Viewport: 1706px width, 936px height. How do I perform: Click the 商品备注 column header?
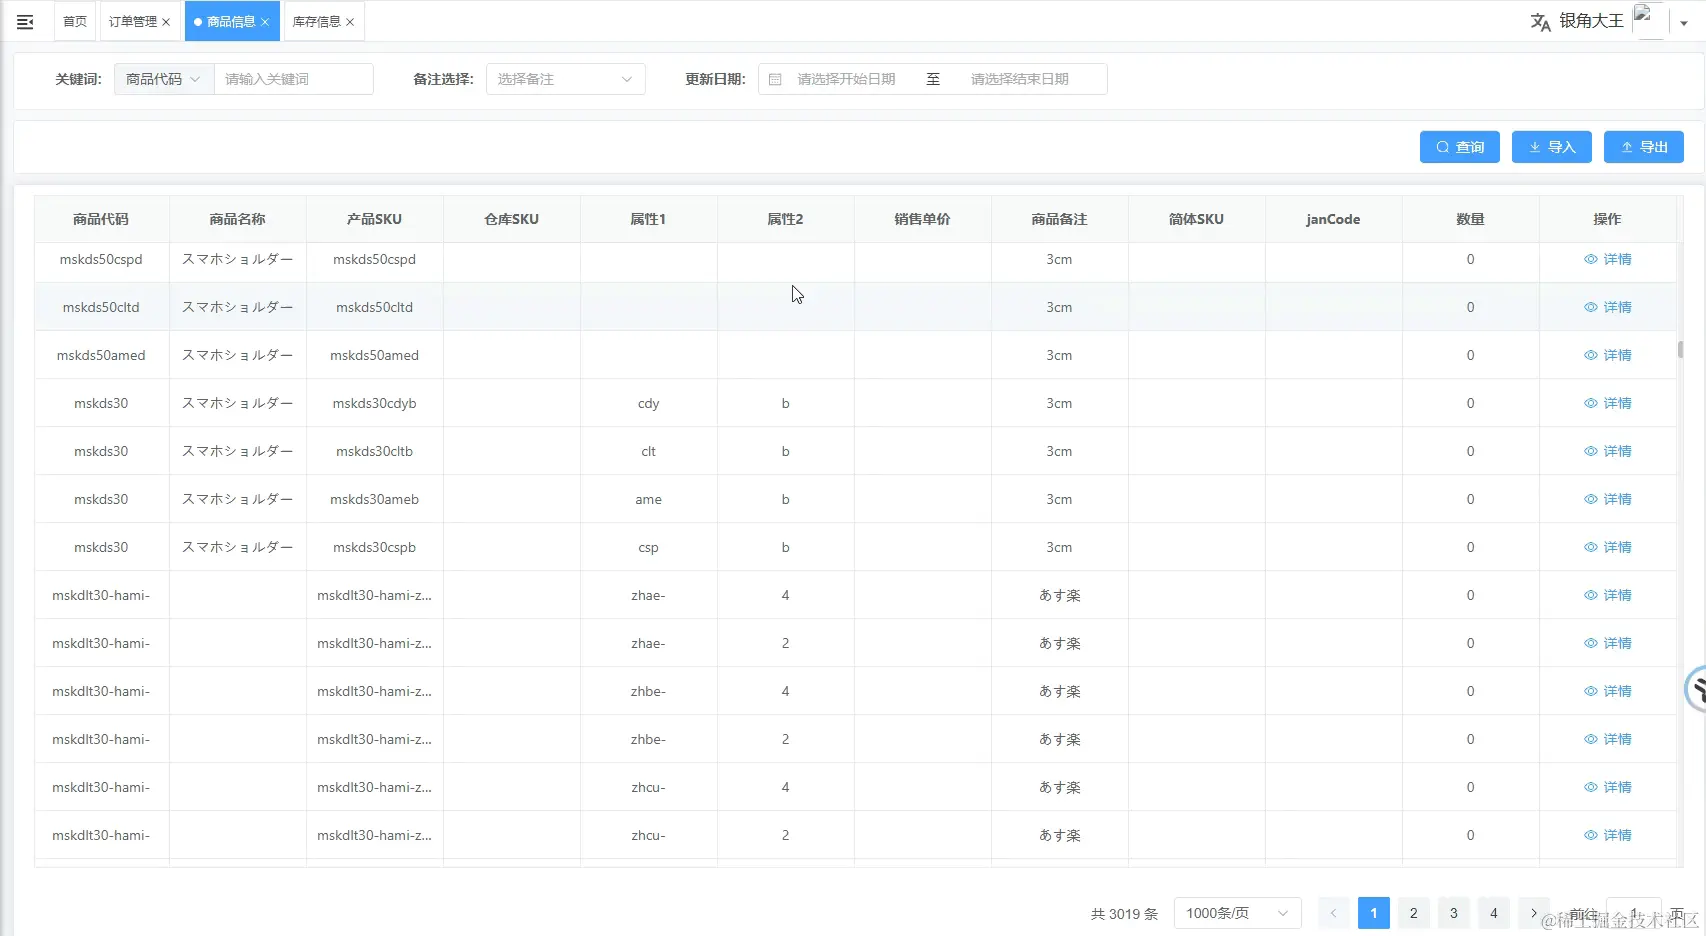[x=1060, y=219]
